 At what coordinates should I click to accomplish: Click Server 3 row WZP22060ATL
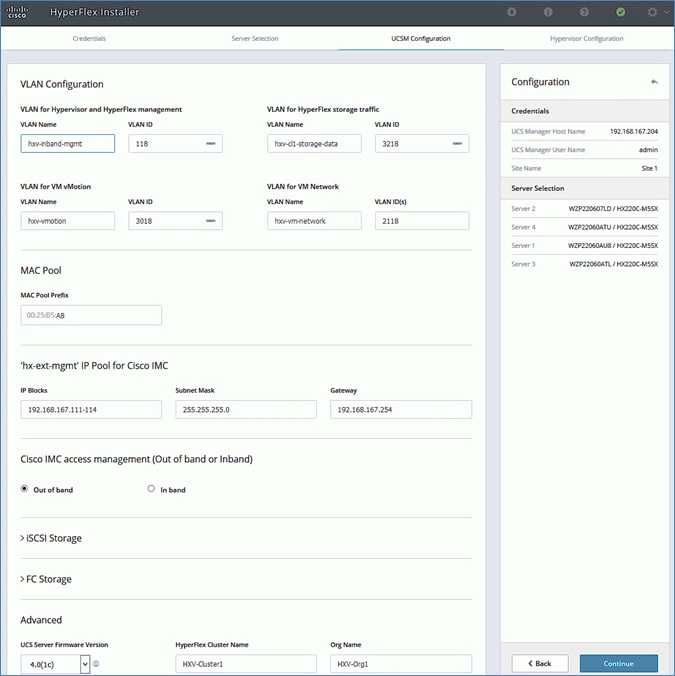click(584, 264)
